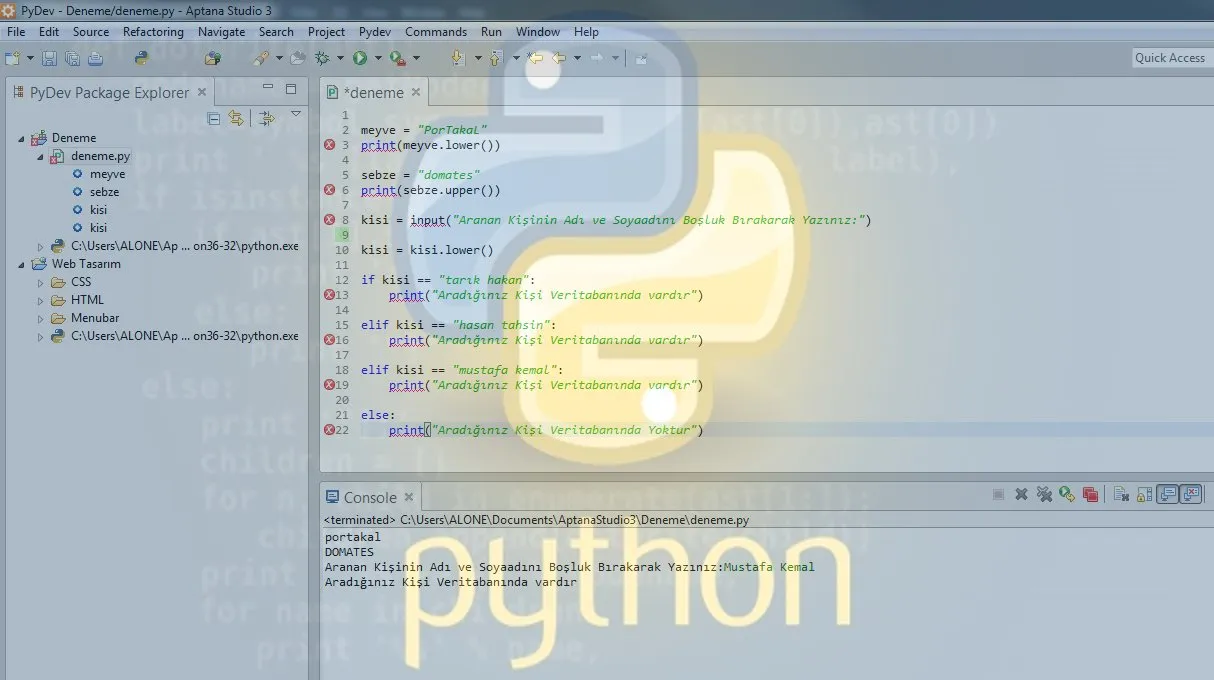The height and width of the screenshot is (680, 1214).
Task: Select the HTML folder
Action: point(87,300)
